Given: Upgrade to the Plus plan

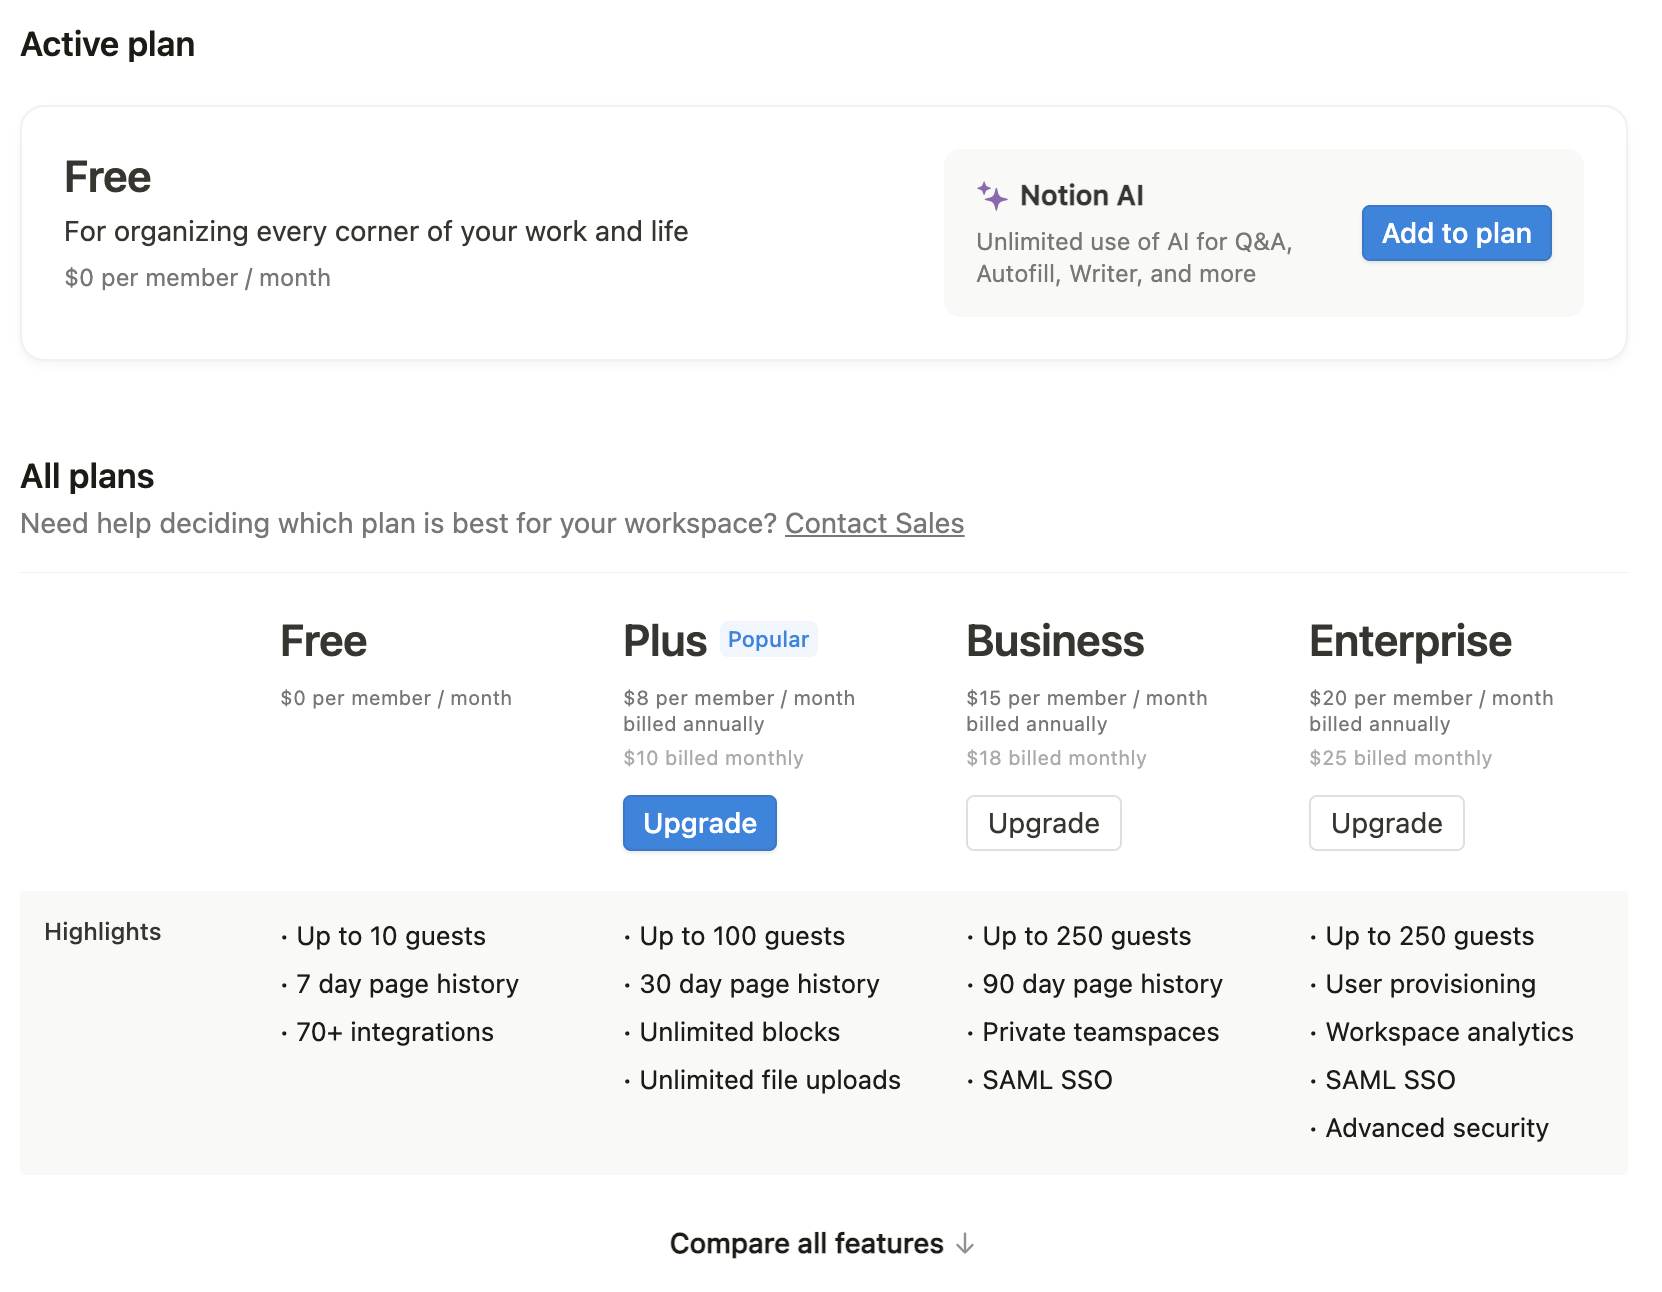Looking at the screenshot, I should [x=699, y=823].
